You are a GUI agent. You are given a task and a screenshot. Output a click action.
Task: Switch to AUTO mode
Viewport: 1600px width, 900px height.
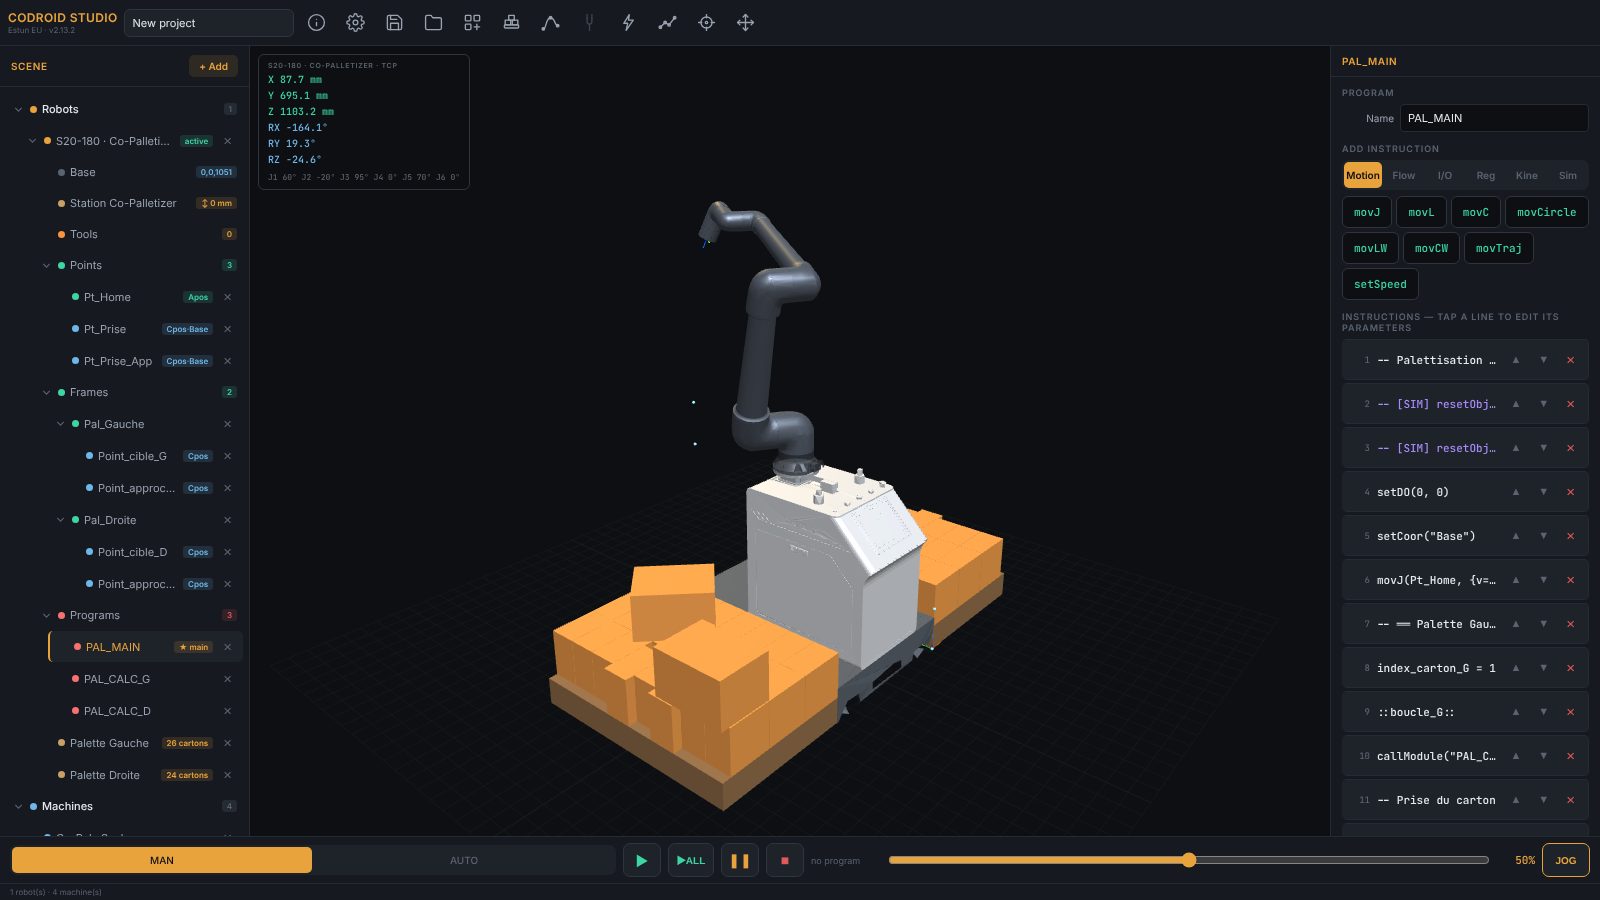click(x=464, y=860)
